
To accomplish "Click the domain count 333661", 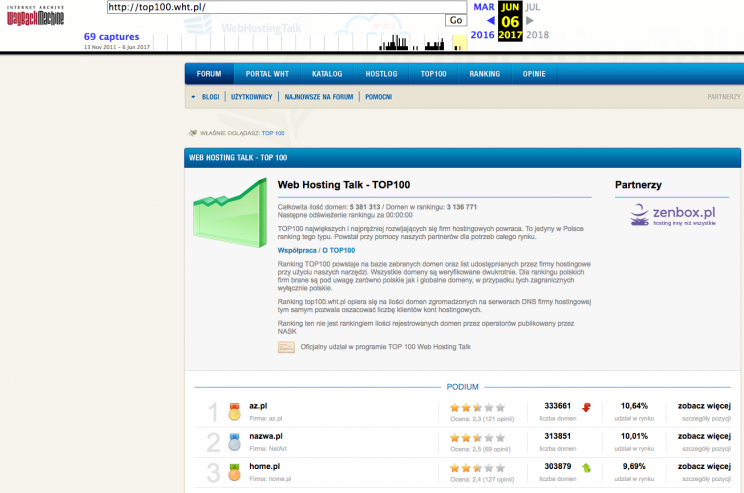I will [558, 406].
